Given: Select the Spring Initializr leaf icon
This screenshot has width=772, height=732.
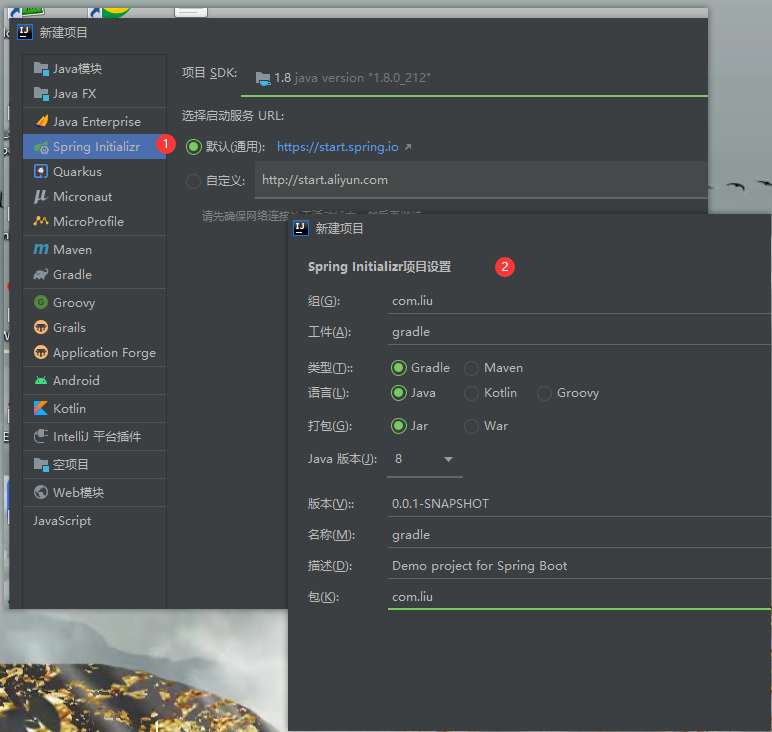Looking at the screenshot, I should pos(41,147).
